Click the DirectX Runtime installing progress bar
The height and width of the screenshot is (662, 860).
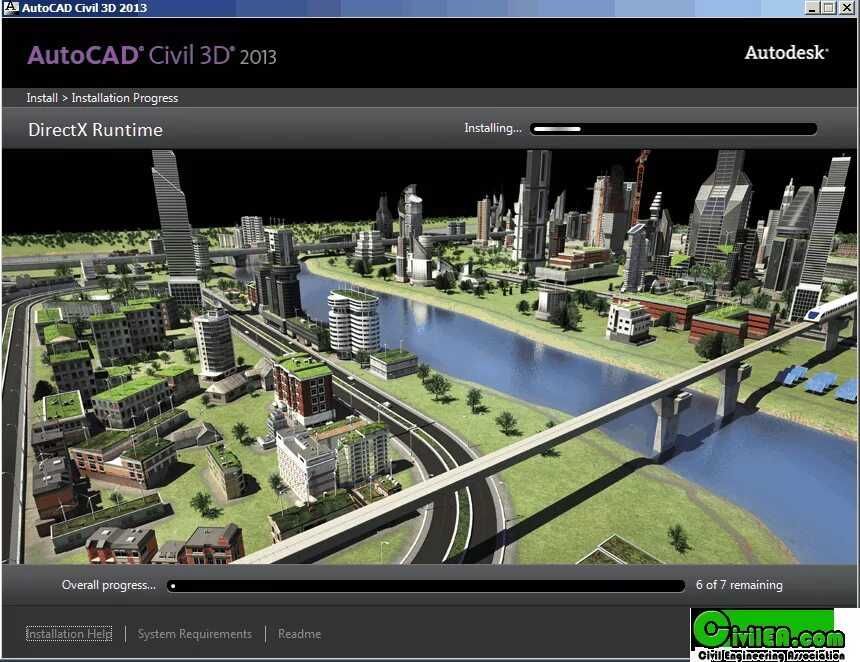(x=674, y=129)
